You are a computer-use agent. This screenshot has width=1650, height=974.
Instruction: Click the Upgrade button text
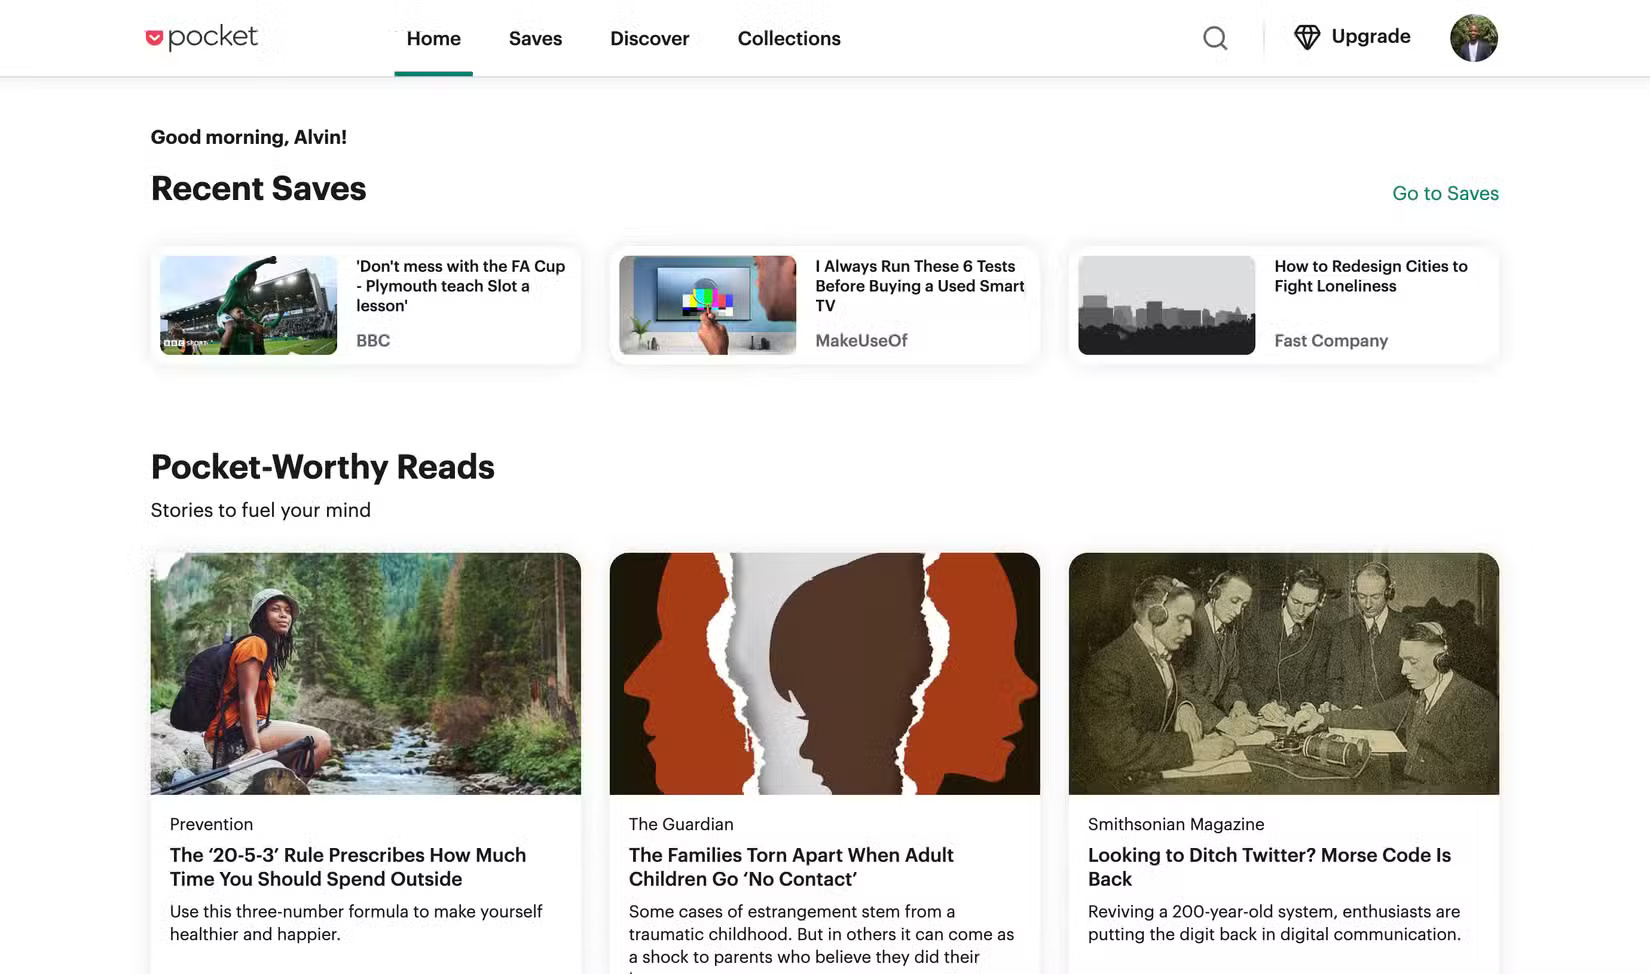(x=1370, y=37)
